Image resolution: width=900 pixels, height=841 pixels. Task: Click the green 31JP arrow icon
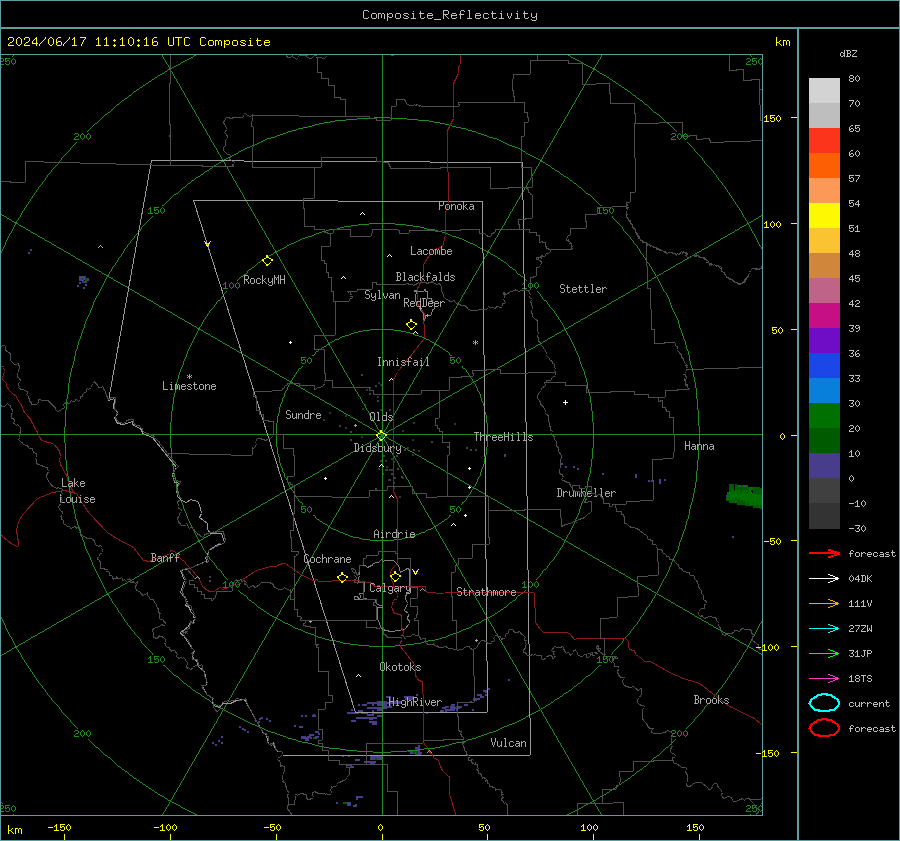tap(824, 653)
